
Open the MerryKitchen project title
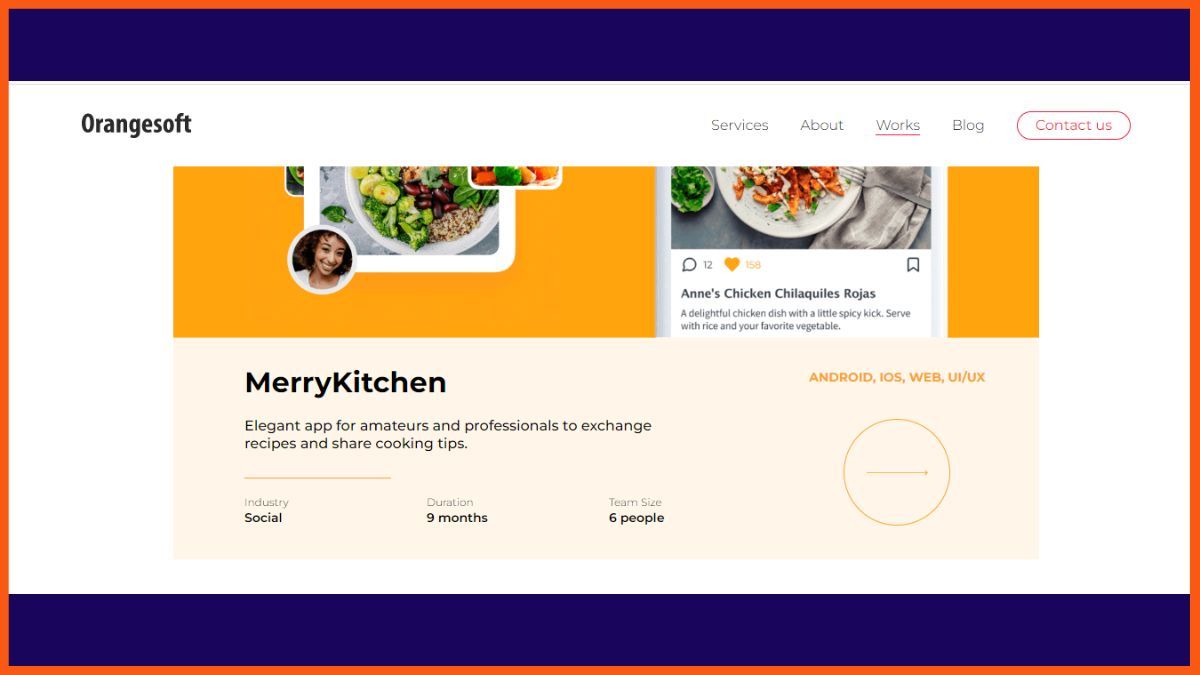coord(345,382)
